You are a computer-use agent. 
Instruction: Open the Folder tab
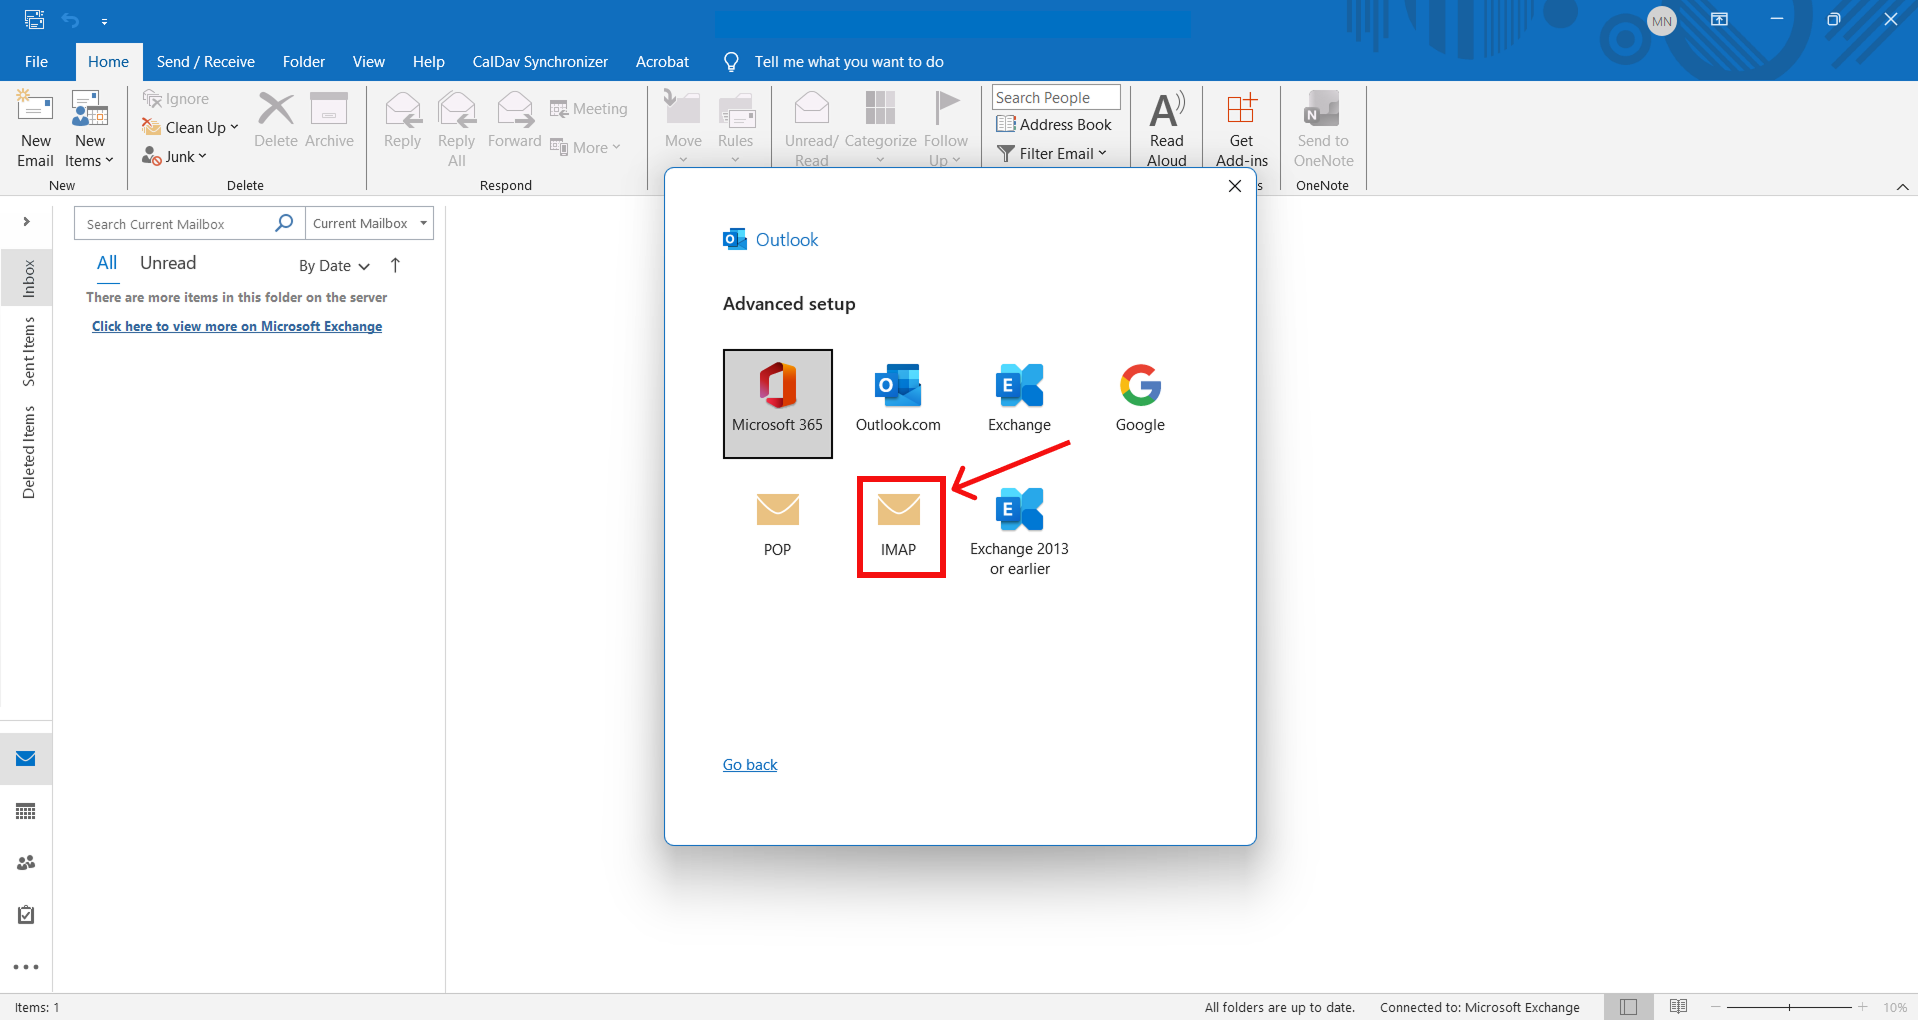tap(304, 62)
